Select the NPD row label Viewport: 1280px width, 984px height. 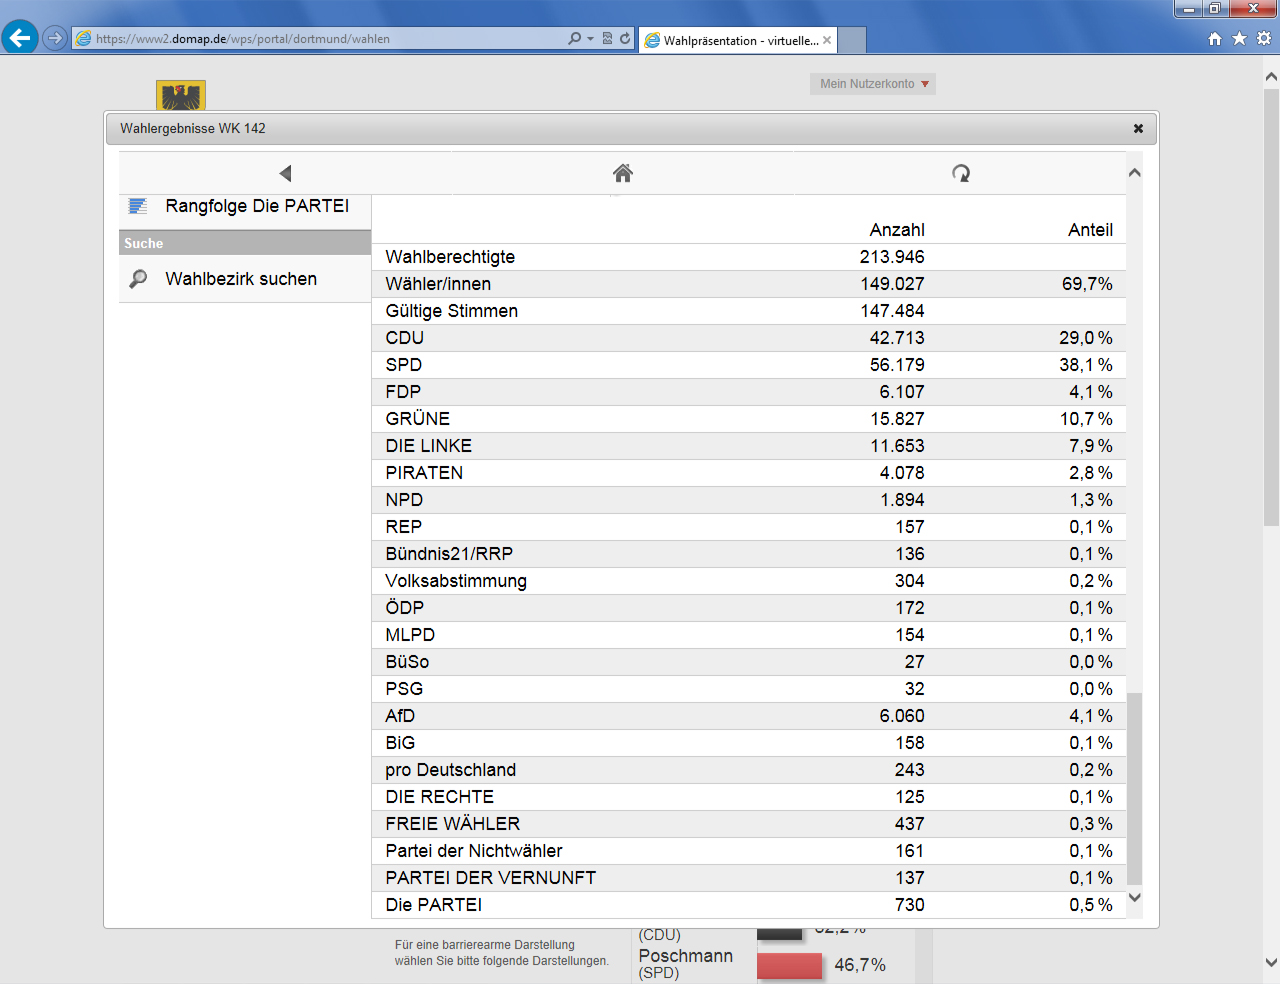(x=404, y=500)
